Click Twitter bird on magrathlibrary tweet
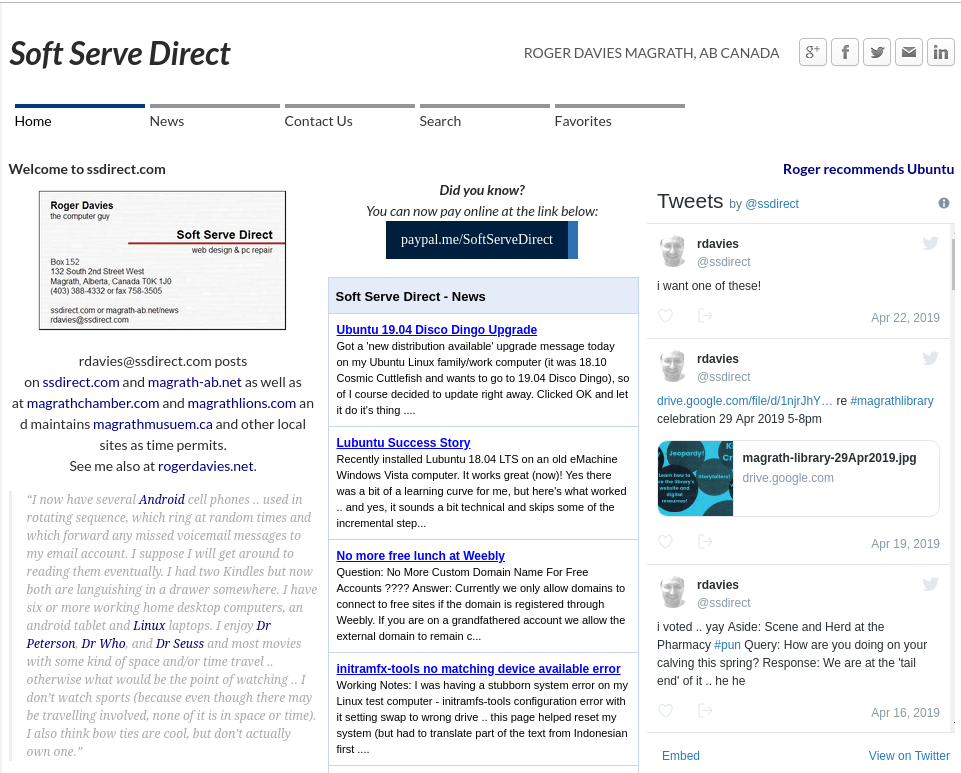 (x=930, y=358)
